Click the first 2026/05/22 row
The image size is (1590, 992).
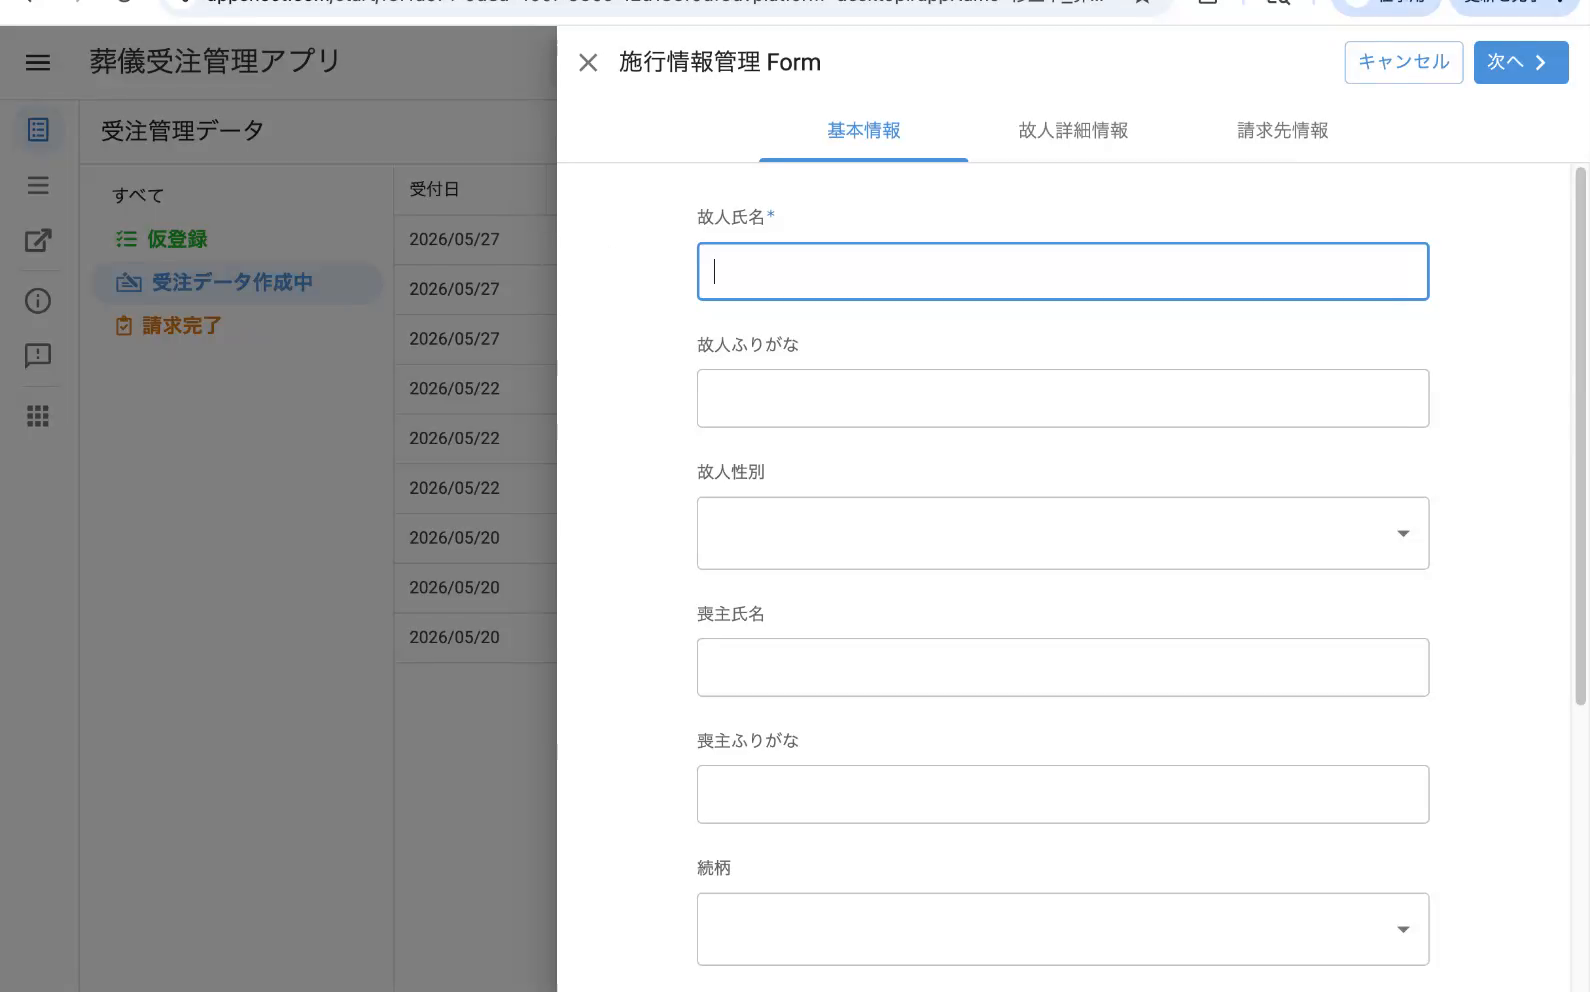click(475, 389)
